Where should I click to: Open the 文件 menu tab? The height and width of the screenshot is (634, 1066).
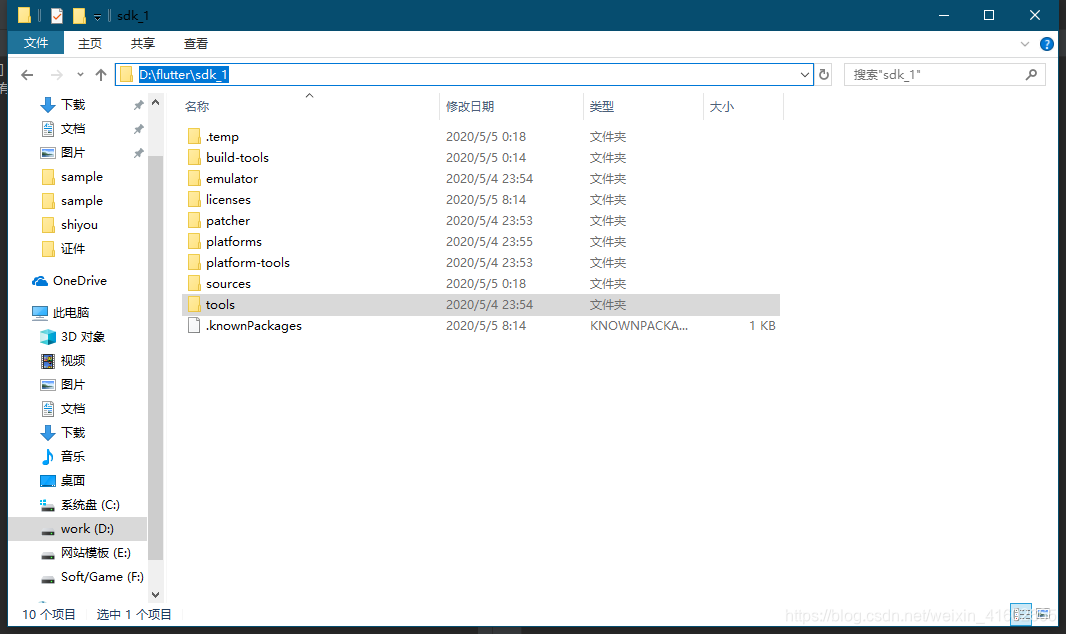pos(36,43)
